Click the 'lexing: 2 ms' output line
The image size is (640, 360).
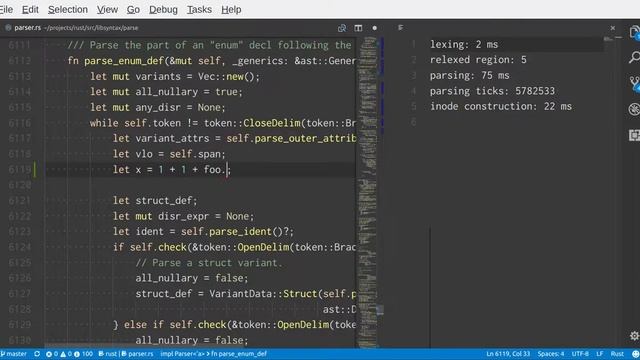pos(464,44)
